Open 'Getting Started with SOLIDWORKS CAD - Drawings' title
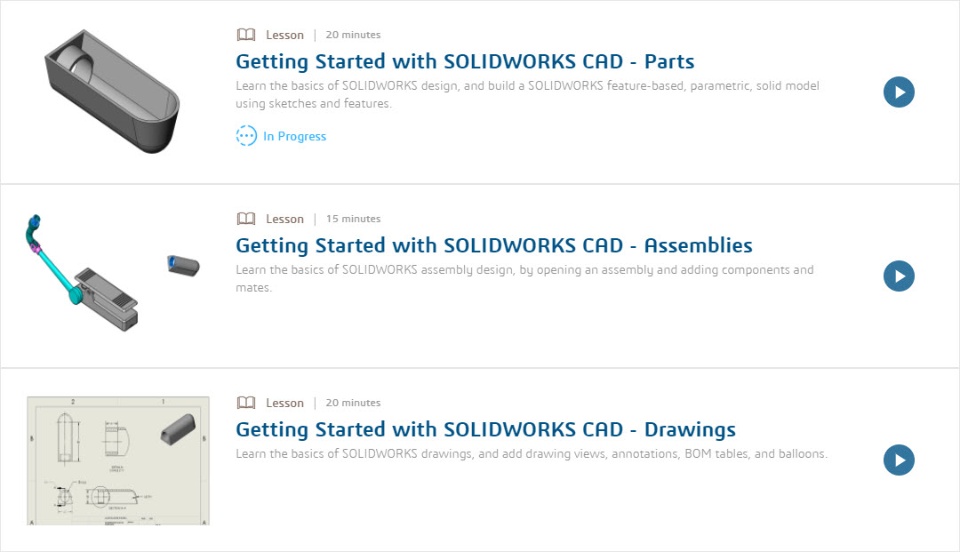This screenshot has width=960, height=552. point(485,430)
